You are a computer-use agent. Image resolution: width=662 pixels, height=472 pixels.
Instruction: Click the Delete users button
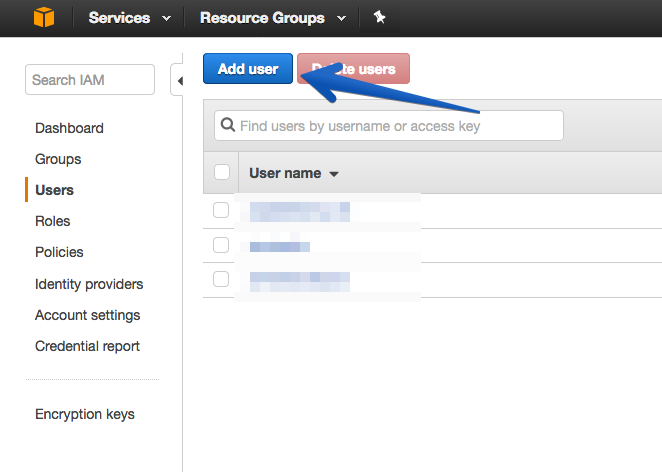coord(353,68)
